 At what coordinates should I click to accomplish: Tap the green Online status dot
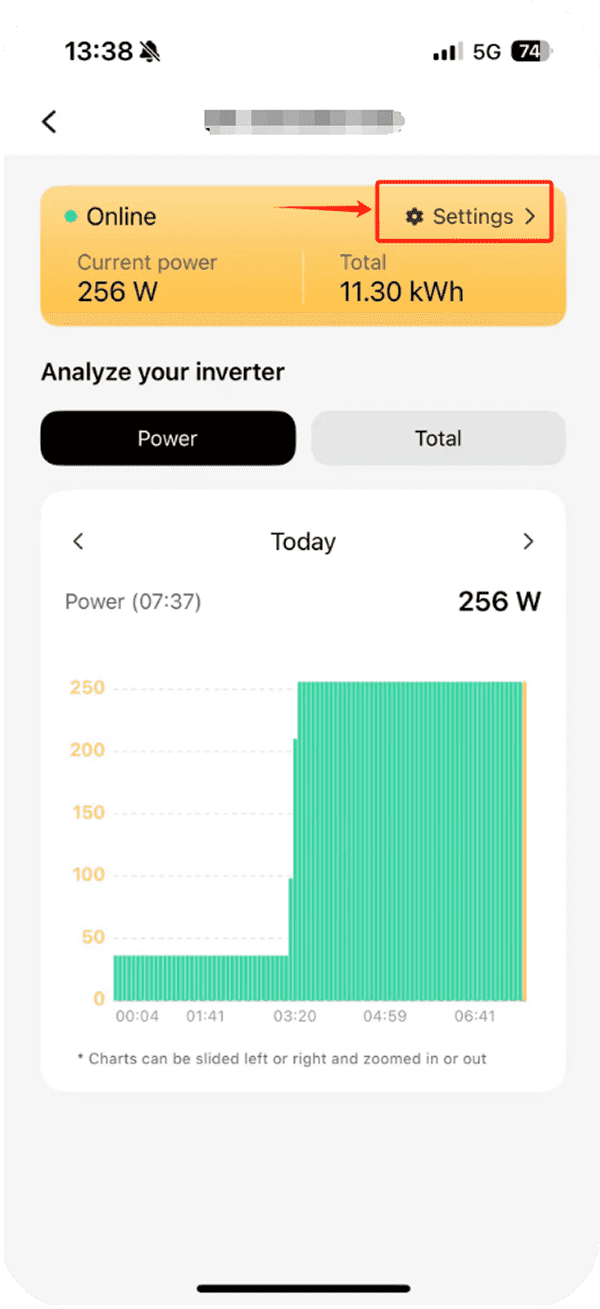[x=70, y=216]
